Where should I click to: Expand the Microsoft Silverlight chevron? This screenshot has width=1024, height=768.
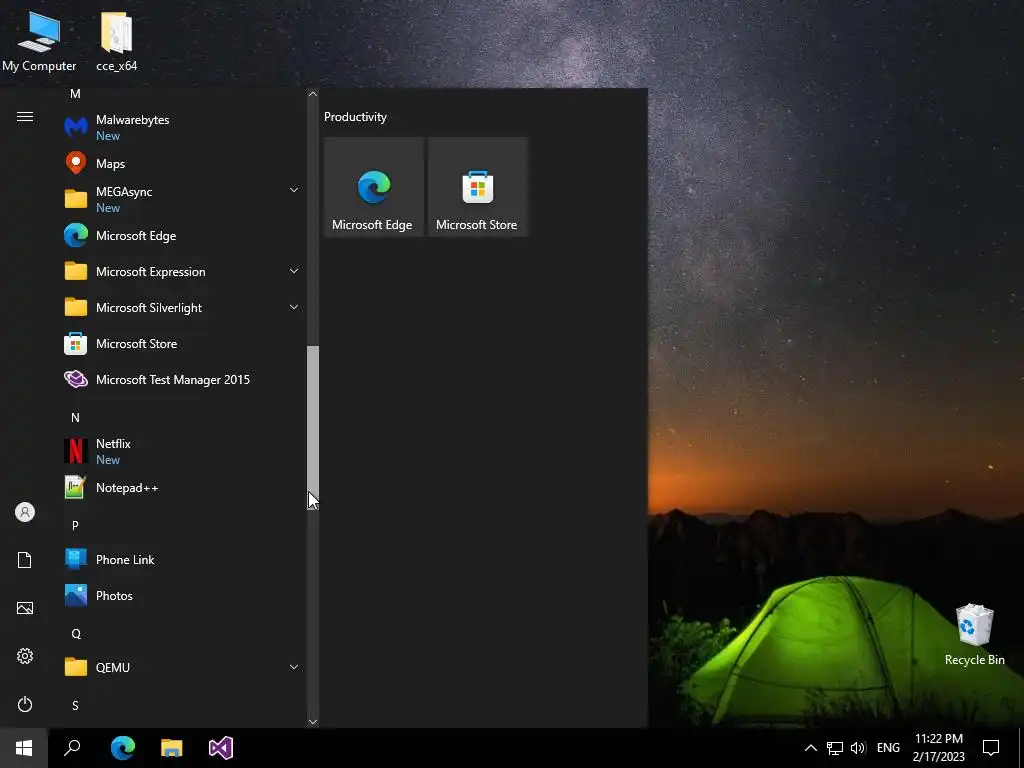294,307
